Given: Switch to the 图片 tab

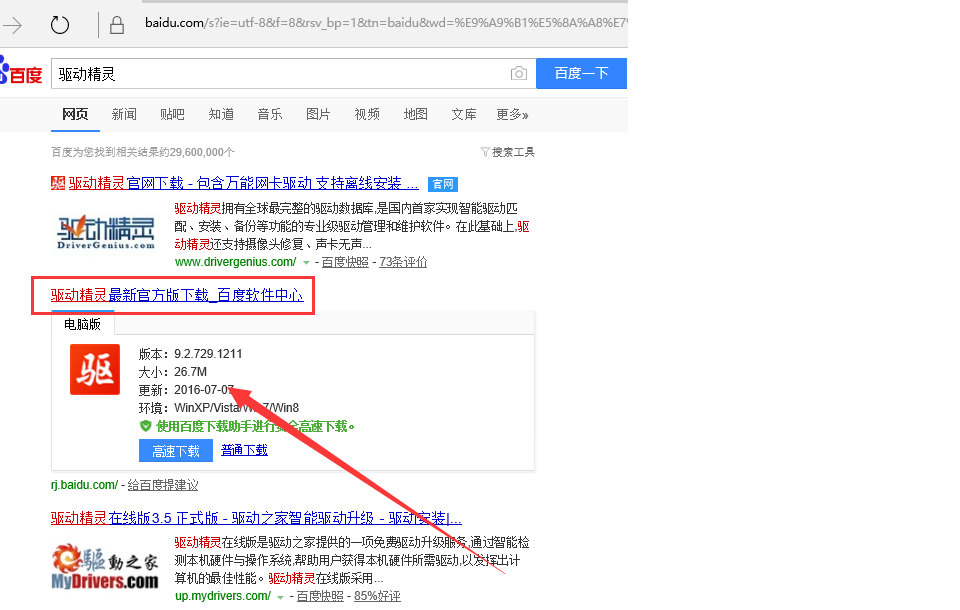Looking at the screenshot, I should coord(318,115).
